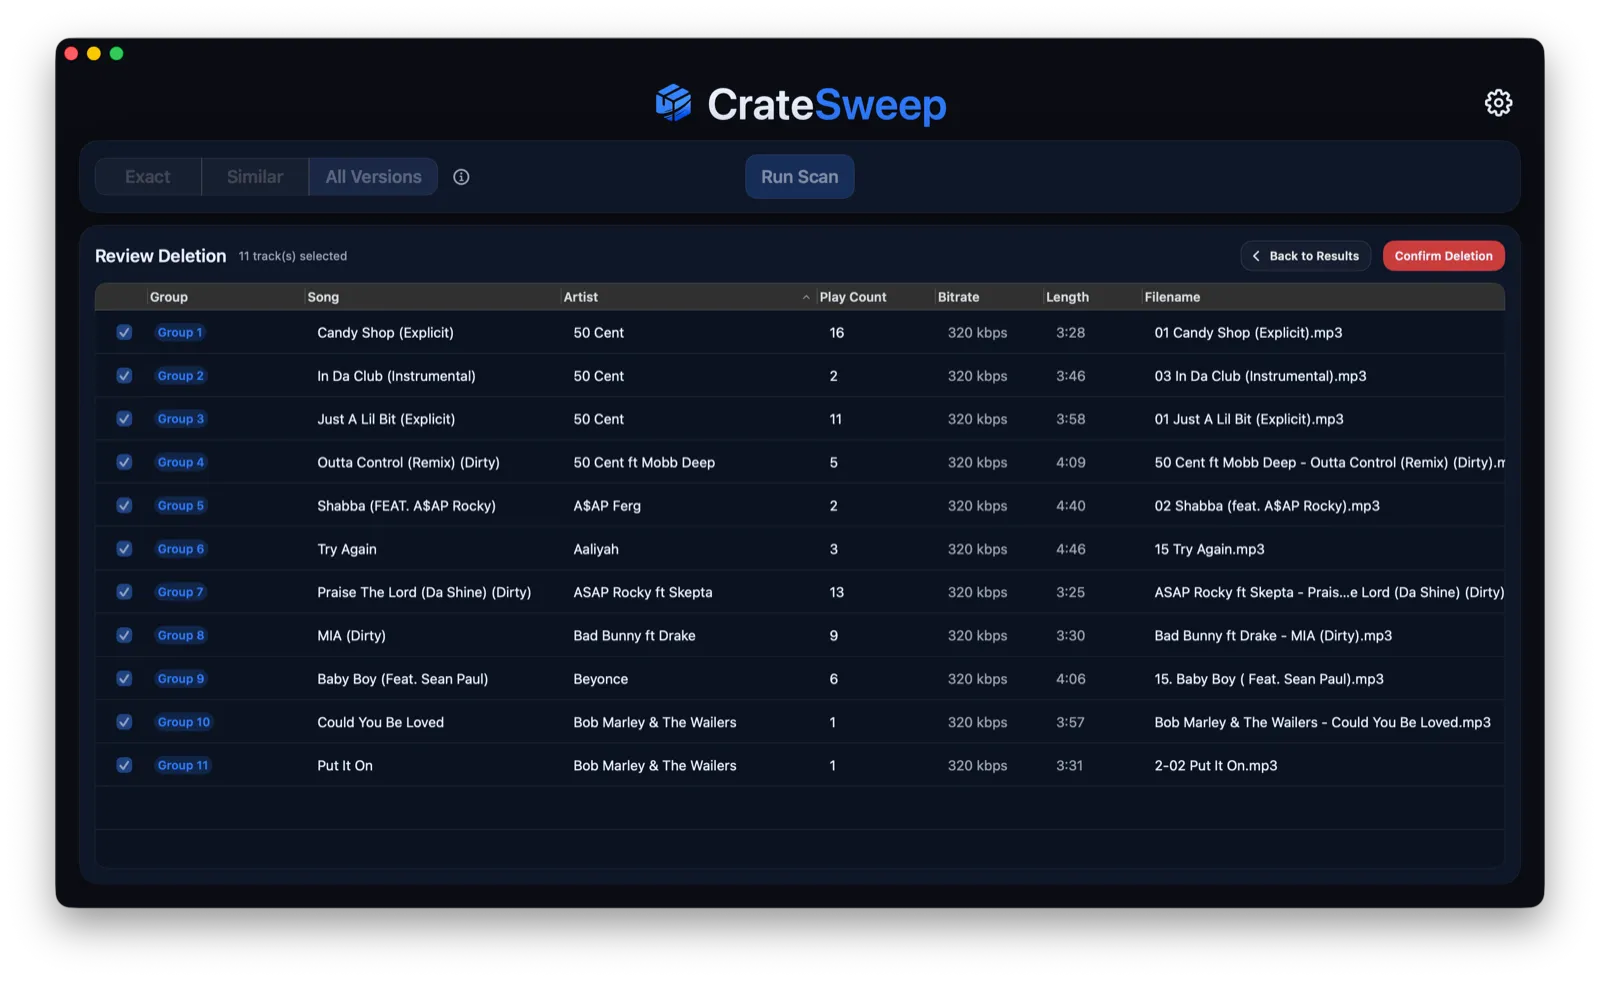The height and width of the screenshot is (981, 1600).
Task: Click artist Bad Bunny ft Drake
Action: click(x=634, y=636)
